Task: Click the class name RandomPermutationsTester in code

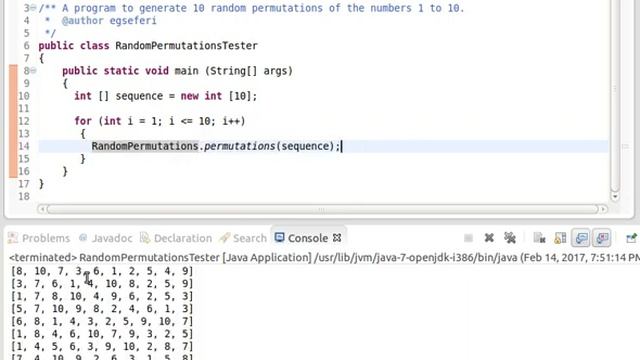Action: point(186,46)
